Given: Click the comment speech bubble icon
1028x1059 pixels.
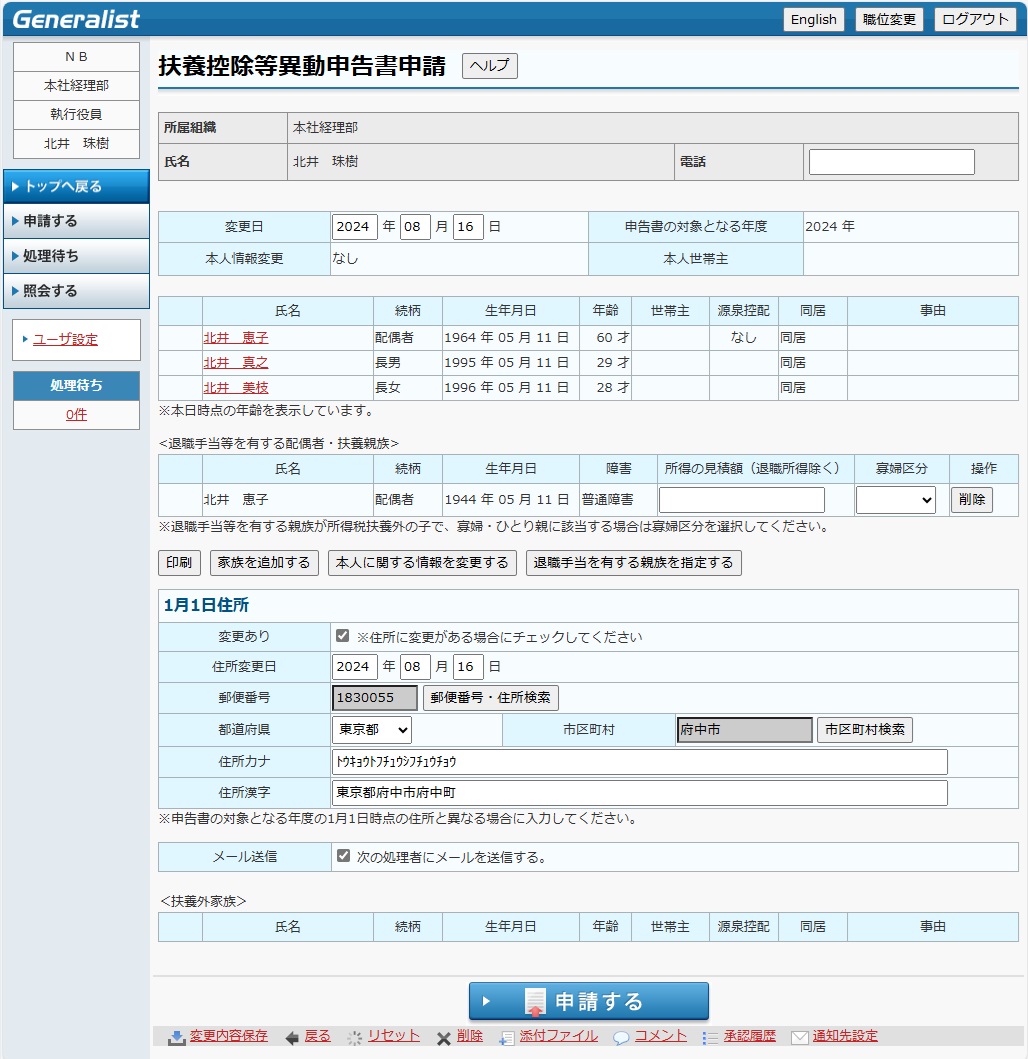Looking at the screenshot, I should coord(621,1037).
